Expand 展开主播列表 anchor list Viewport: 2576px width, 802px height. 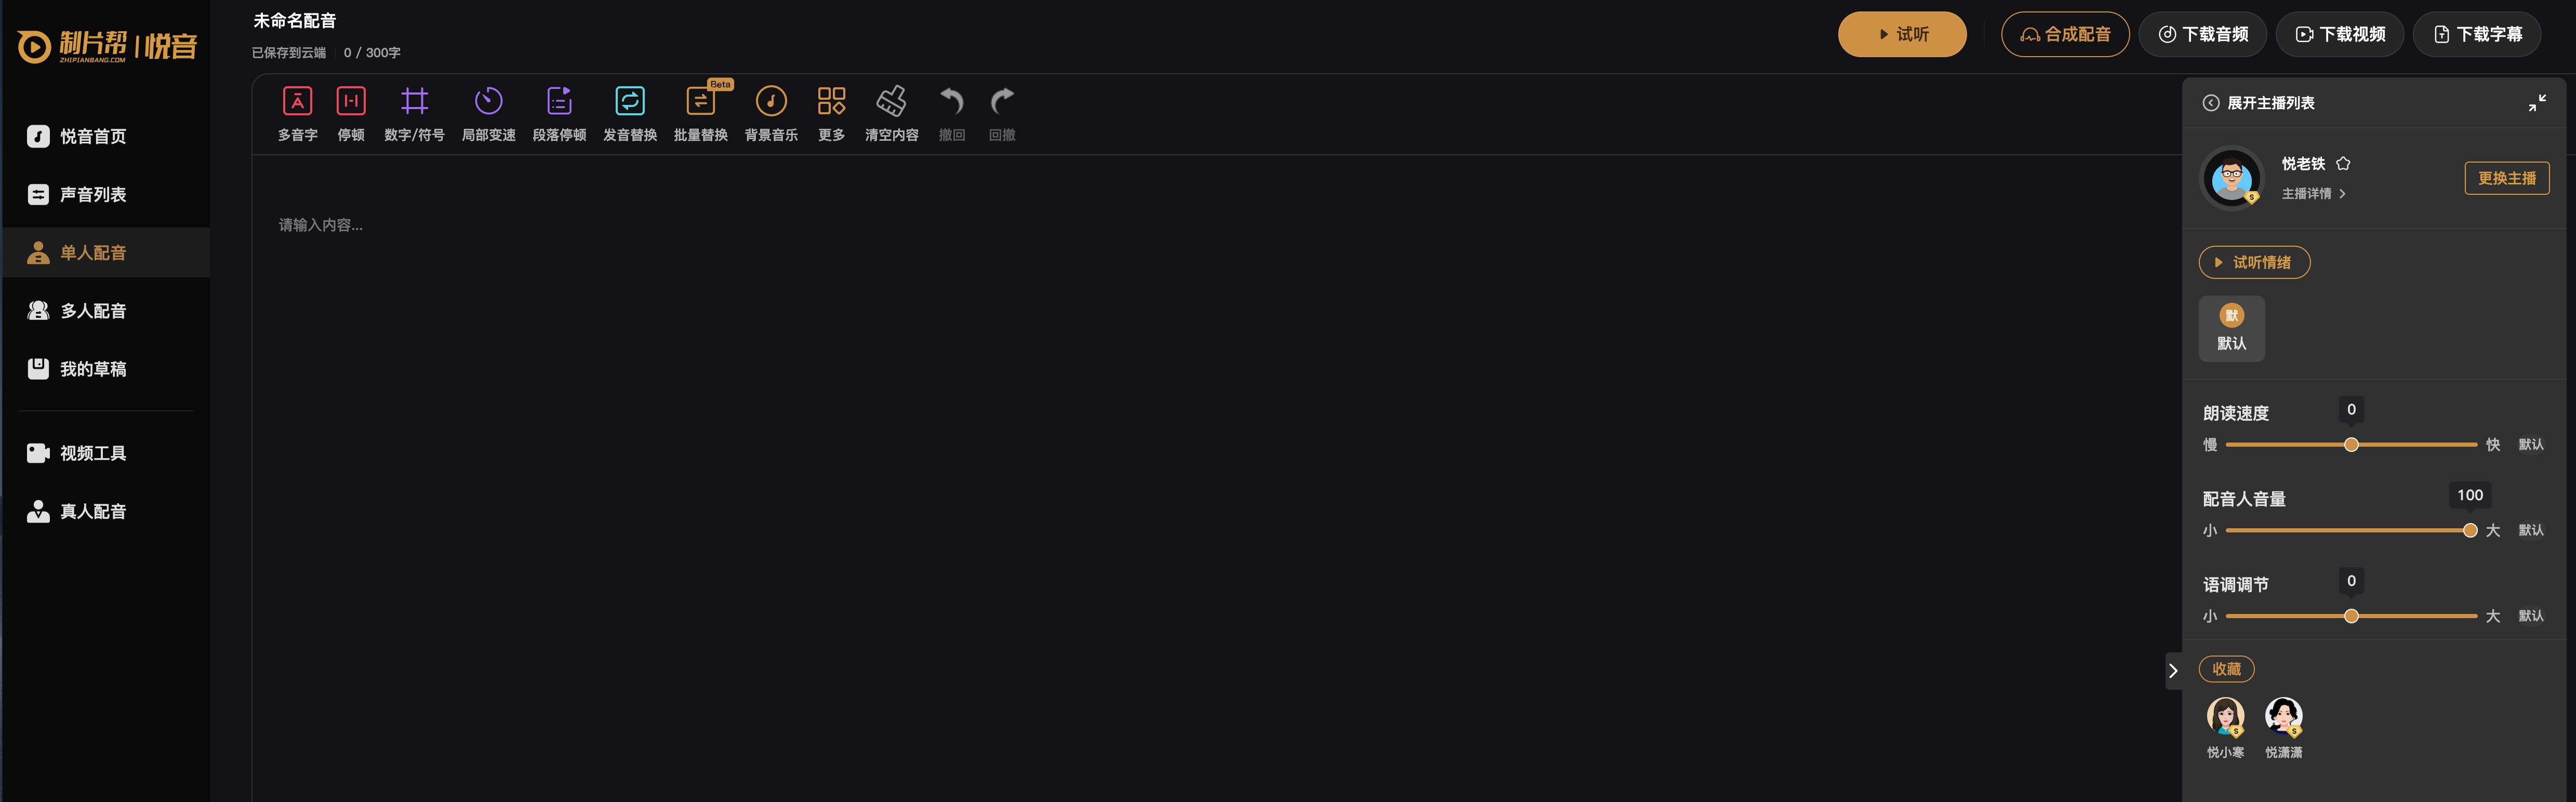[x=2258, y=103]
